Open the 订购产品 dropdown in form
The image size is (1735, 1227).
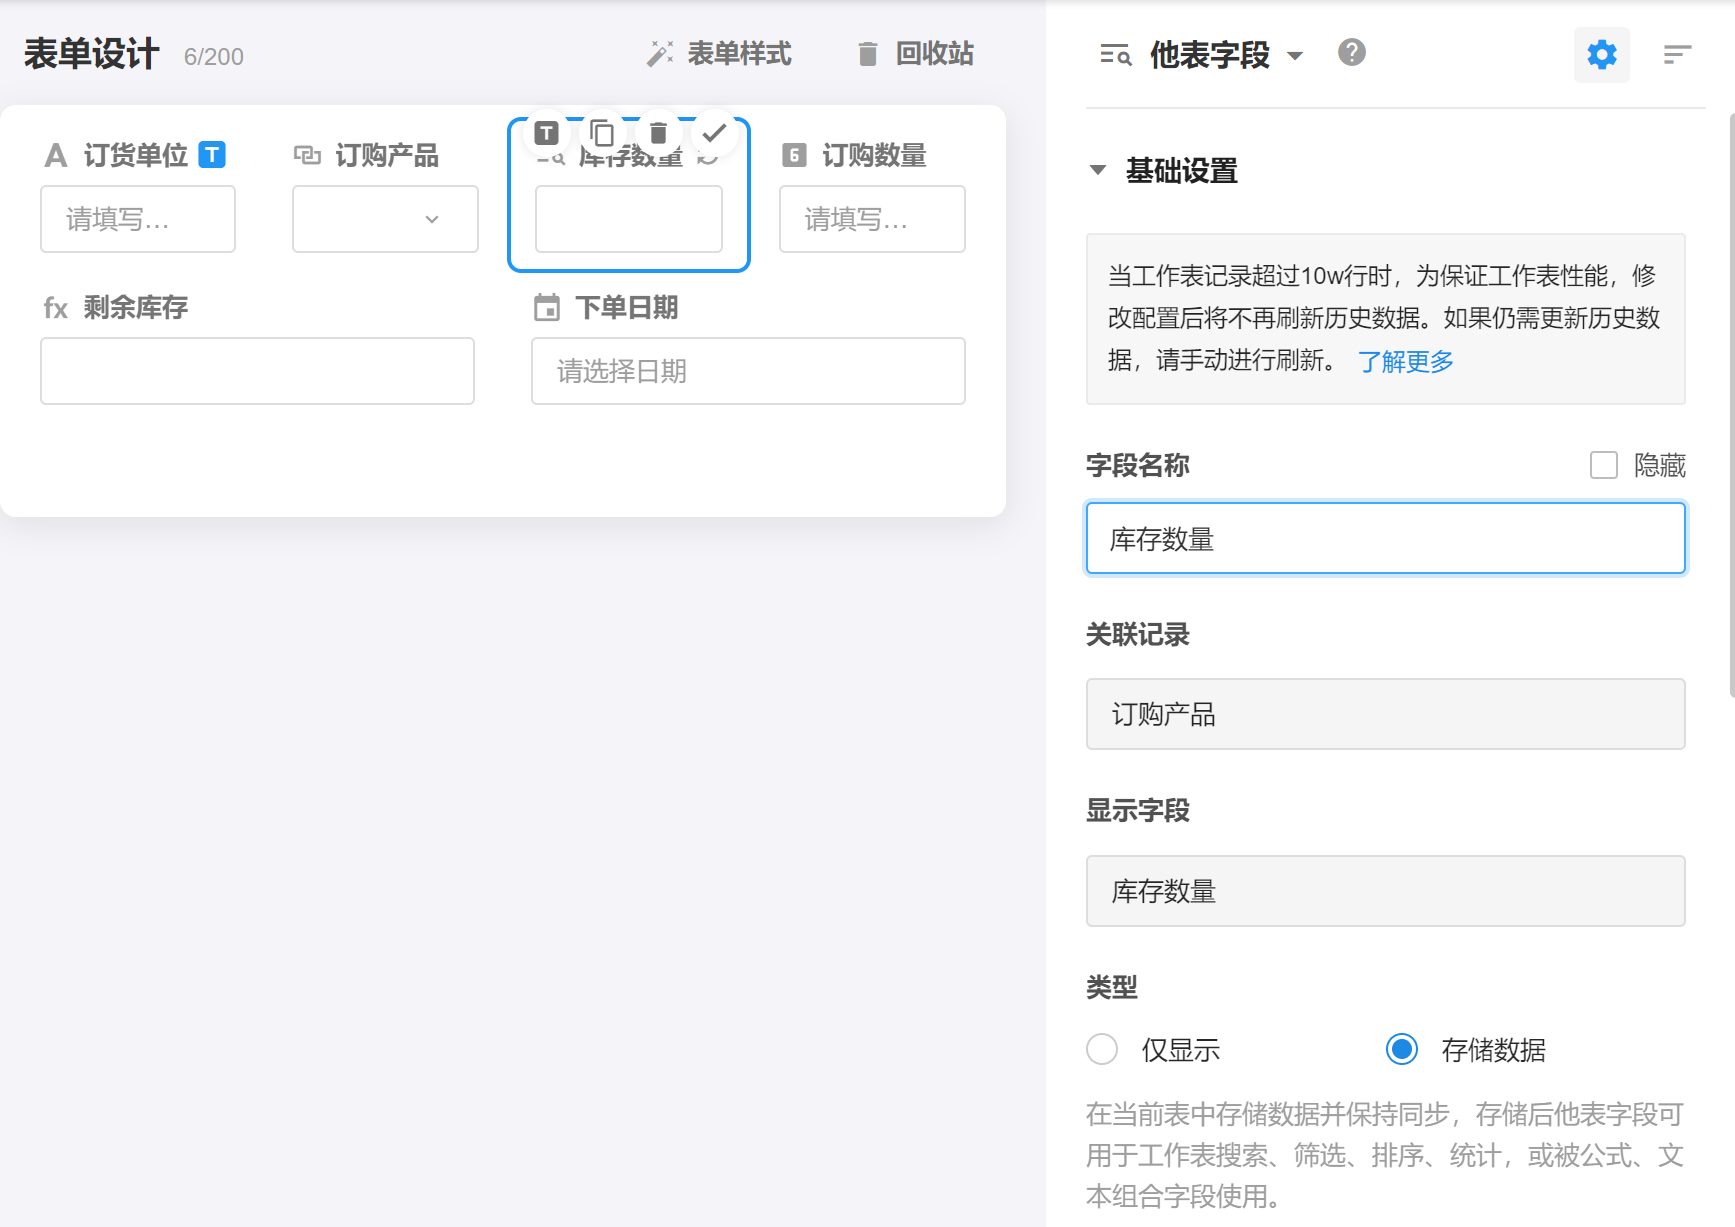385,219
